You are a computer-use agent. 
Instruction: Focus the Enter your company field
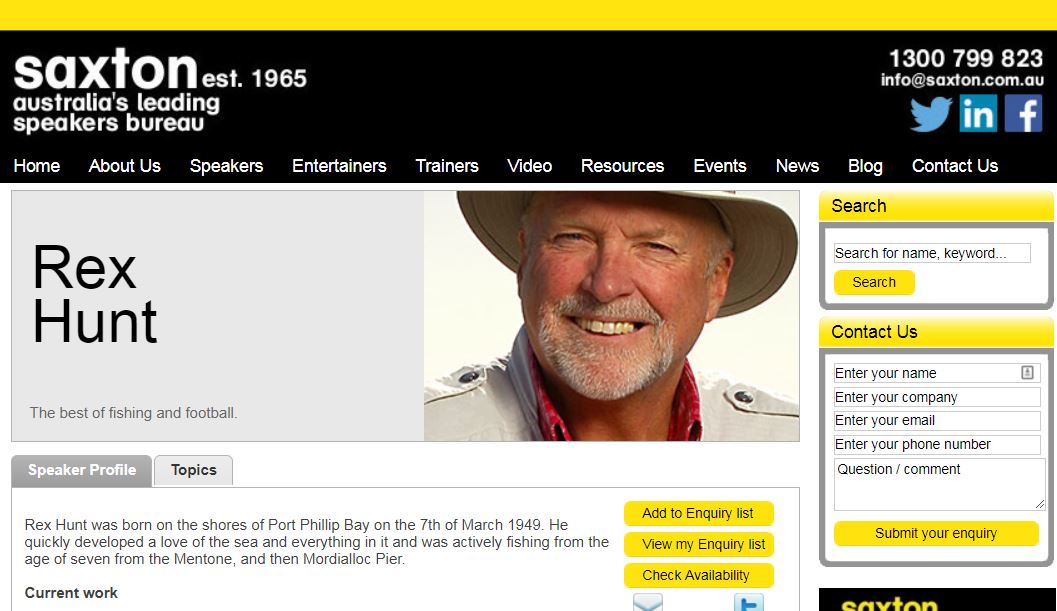click(x=937, y=397)
